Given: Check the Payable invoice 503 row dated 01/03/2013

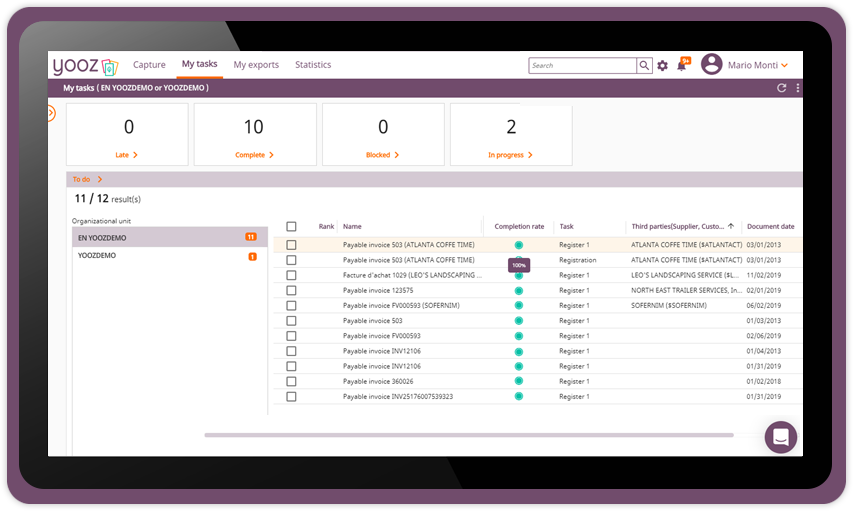Looking at the screenshot, I should (x=291, y=321).
